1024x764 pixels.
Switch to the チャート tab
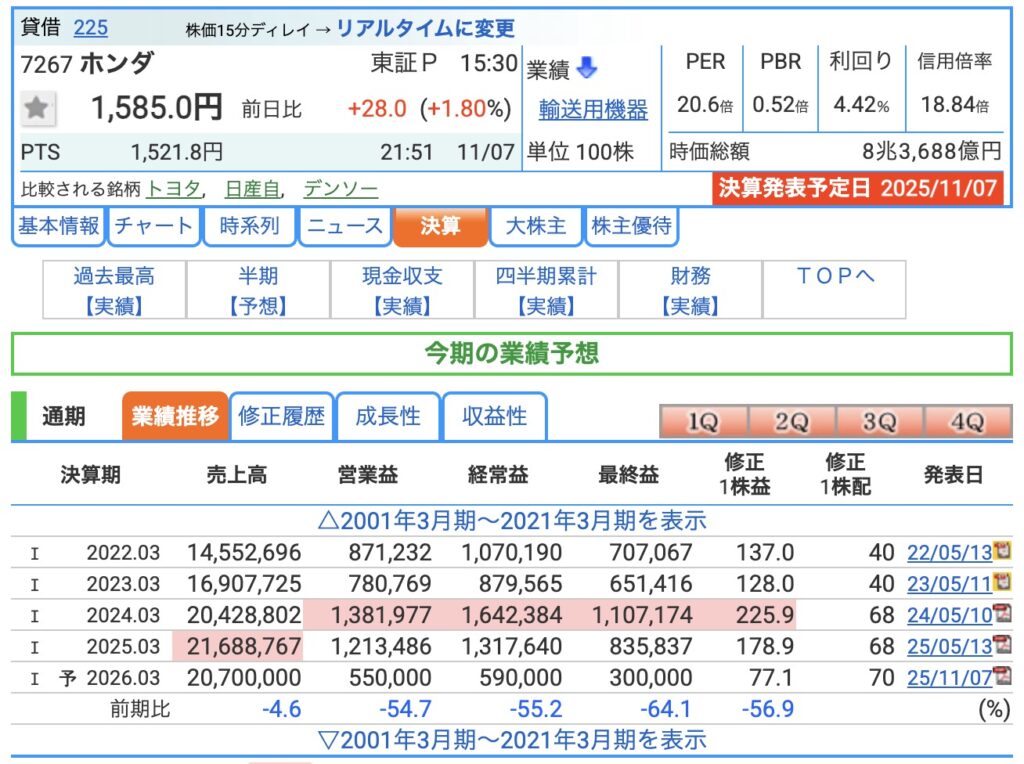click(153, 226)
